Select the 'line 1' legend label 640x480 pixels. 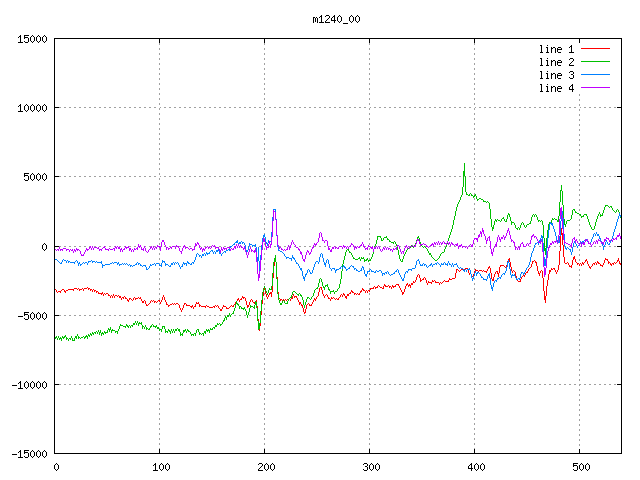pyautogui.click(x=556, y=49)
